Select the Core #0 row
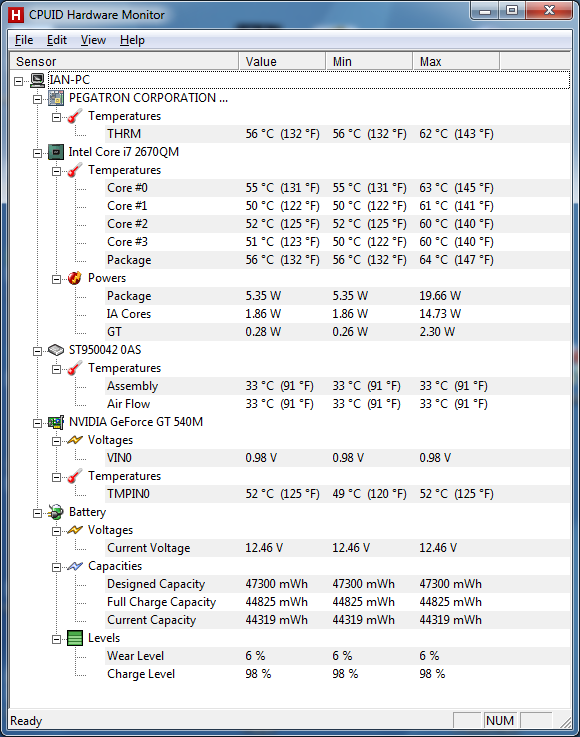 click(337, 188)
